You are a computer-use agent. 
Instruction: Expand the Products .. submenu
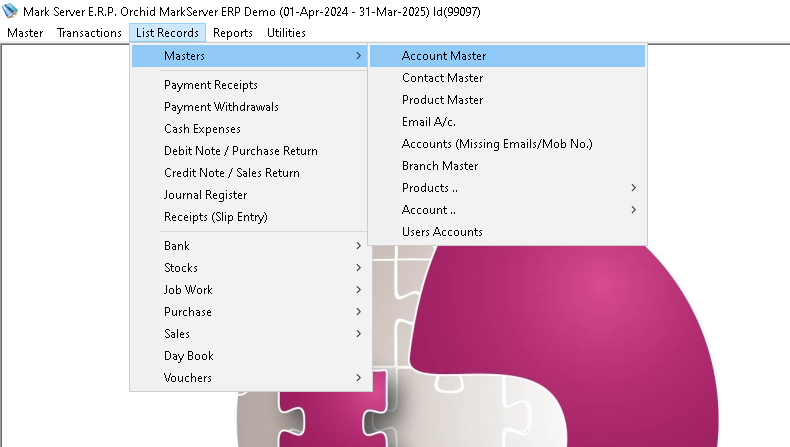coord(507,188)
